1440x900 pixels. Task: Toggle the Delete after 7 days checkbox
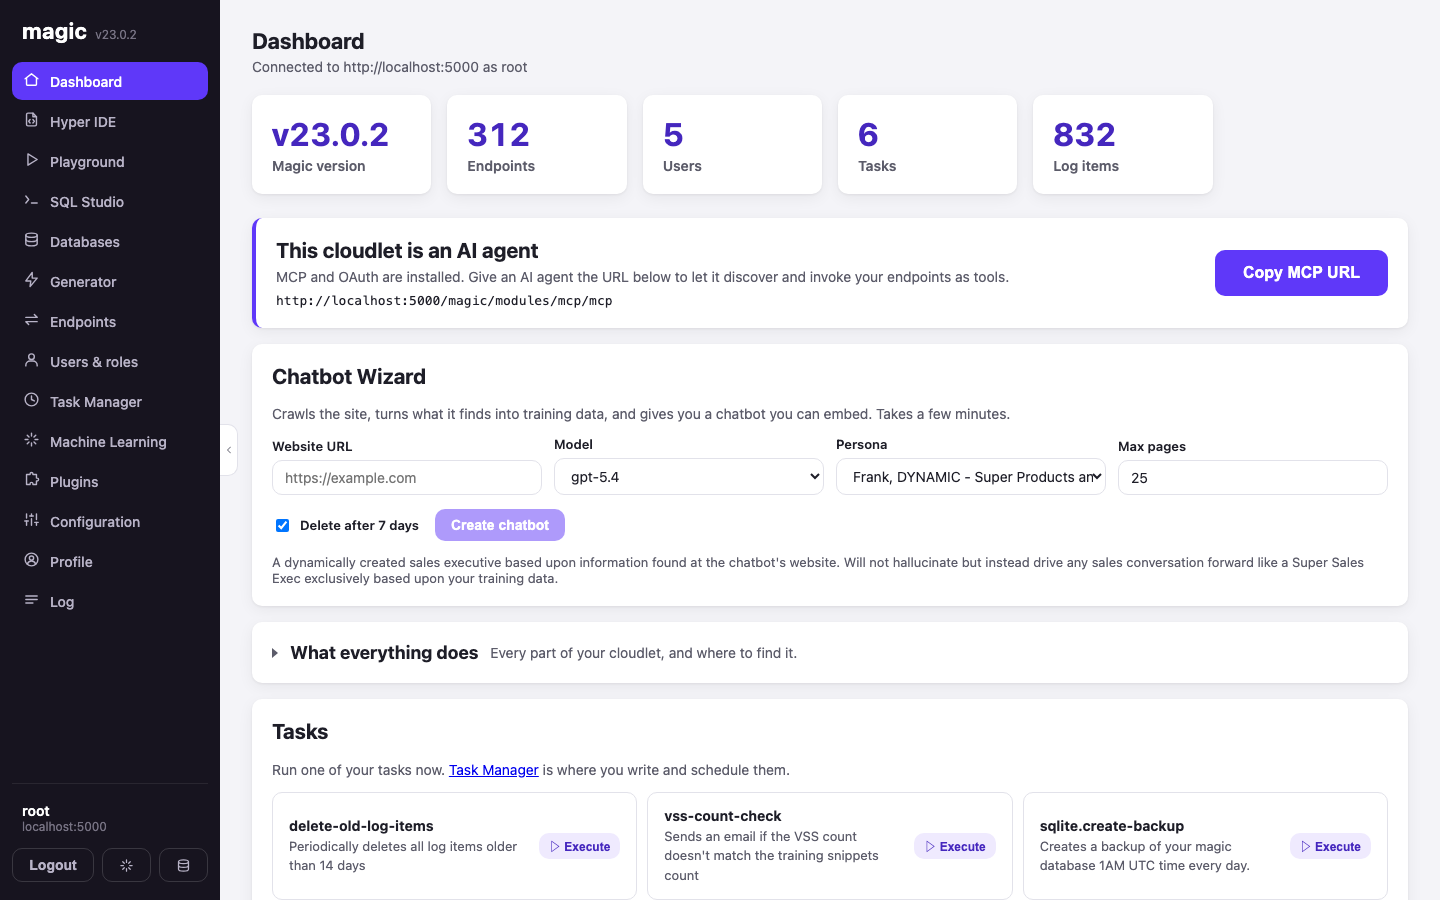coord(283,525)
